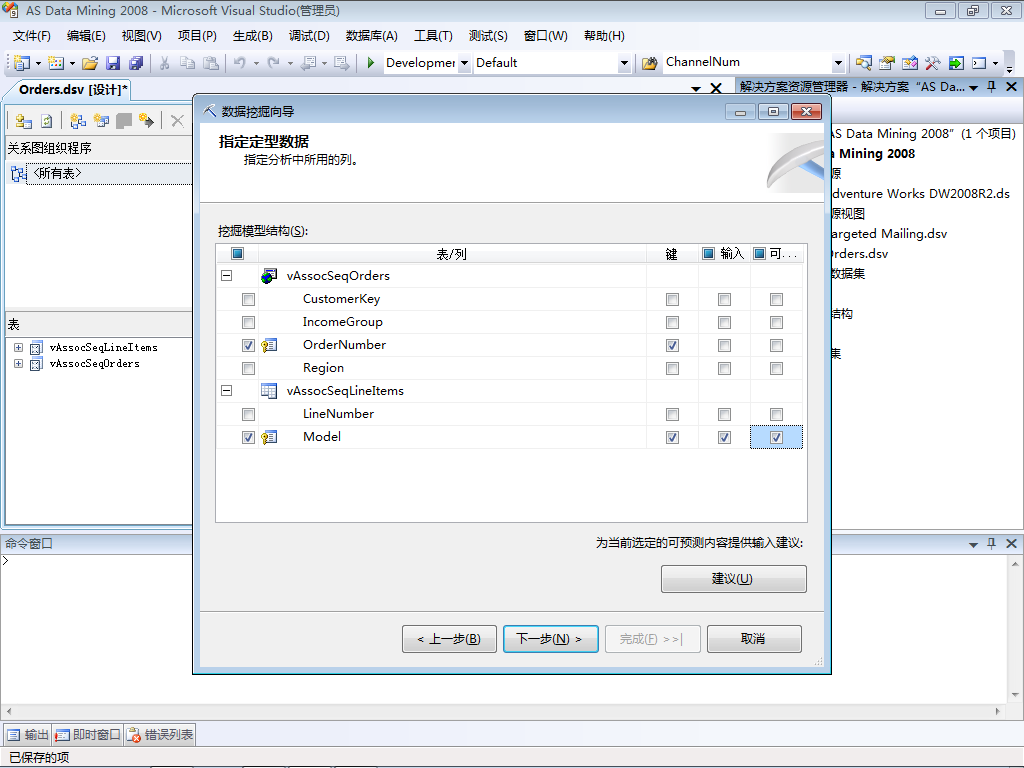
Task: Click the Toolbox wrench icon
Action: (933, 63)
